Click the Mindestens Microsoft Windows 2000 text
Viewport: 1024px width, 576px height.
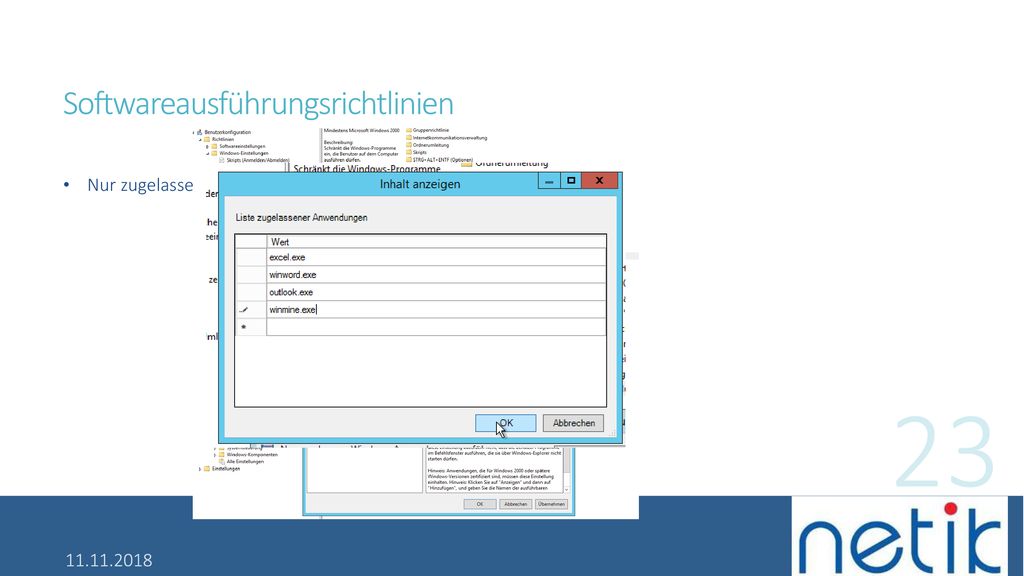pos(362,131)
